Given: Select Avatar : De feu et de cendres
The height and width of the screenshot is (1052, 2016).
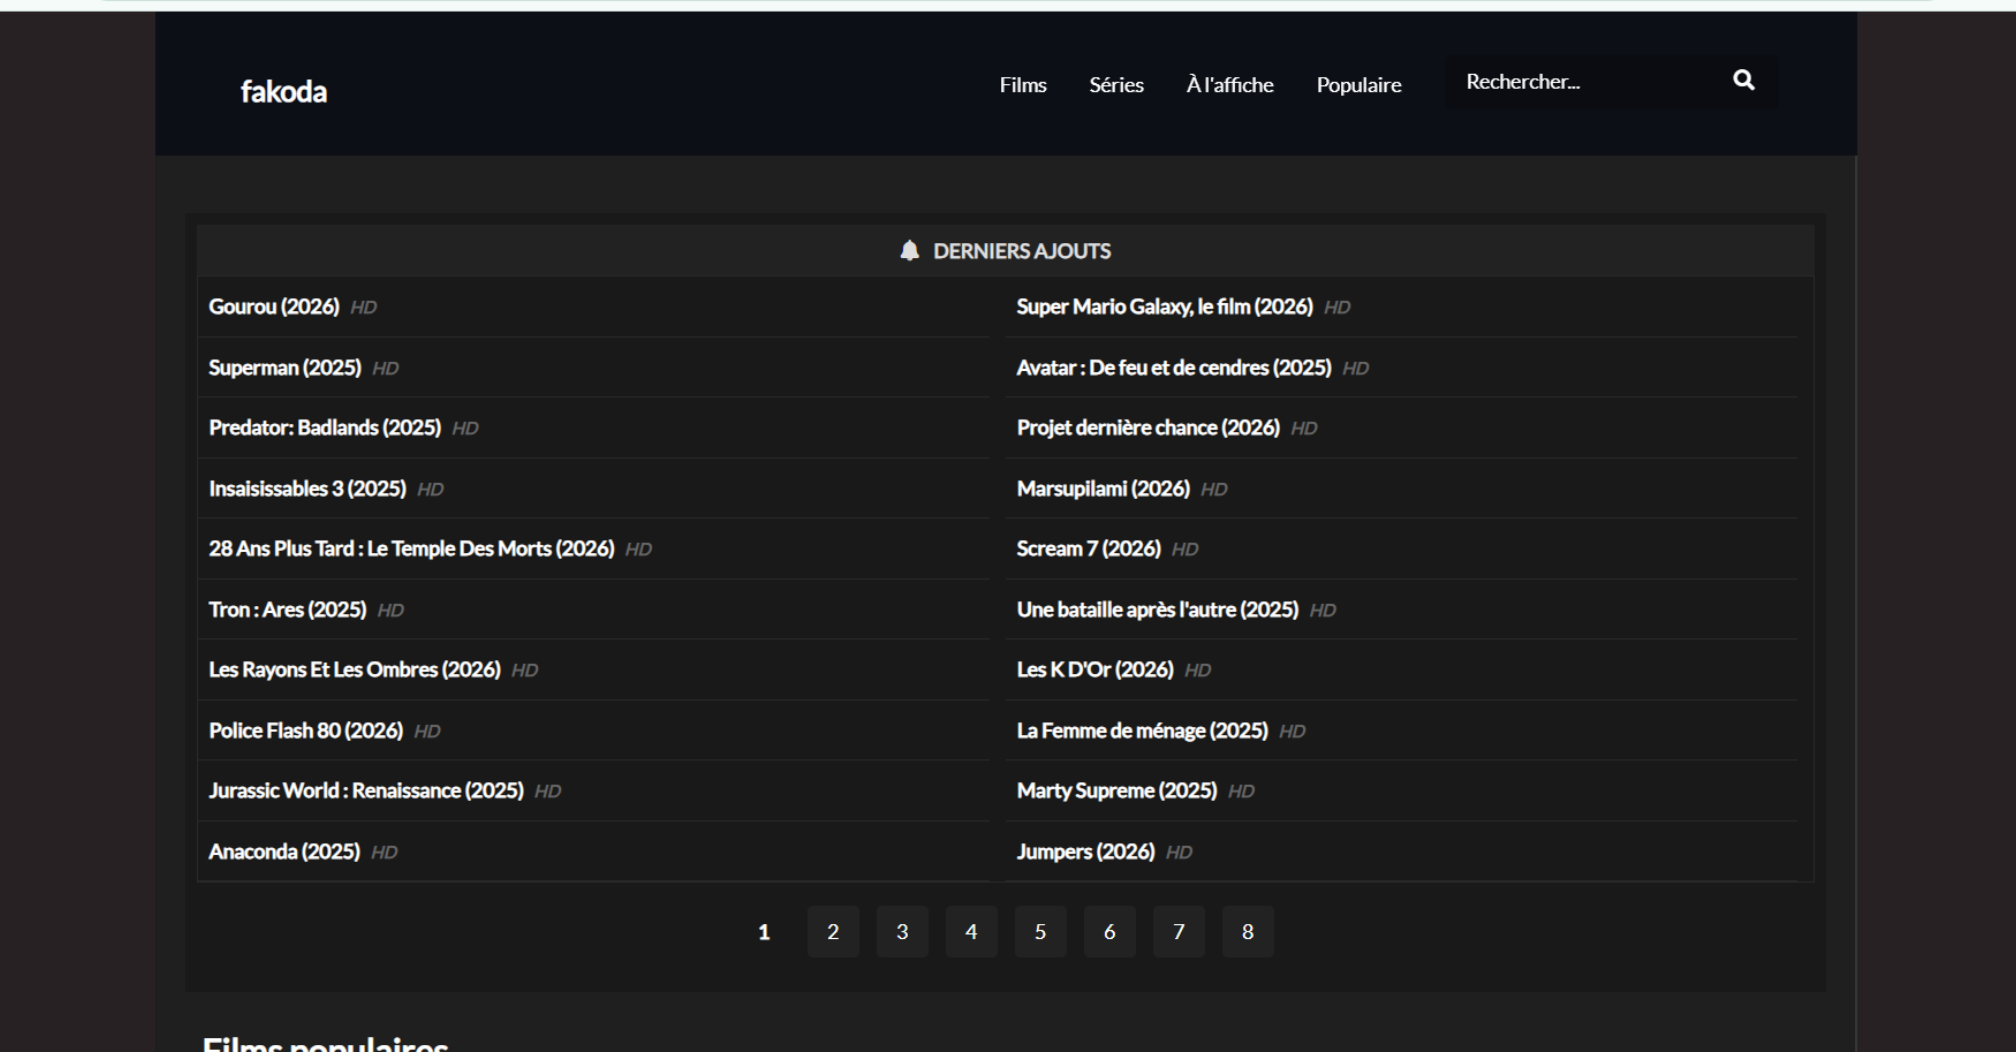Looking at the screenshot, I should (1173, 368).
